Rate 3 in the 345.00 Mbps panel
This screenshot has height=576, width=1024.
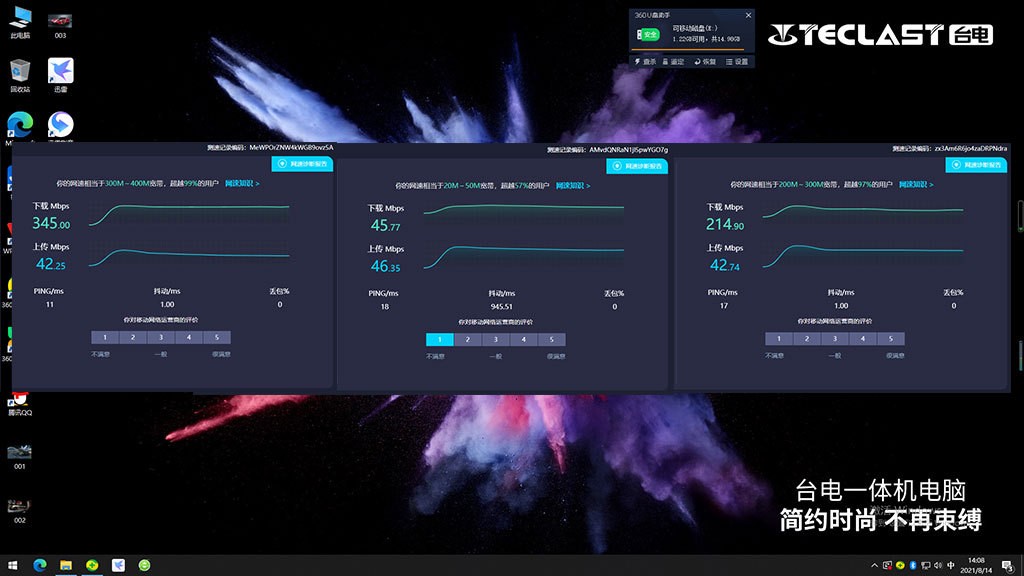coord(161,337)
